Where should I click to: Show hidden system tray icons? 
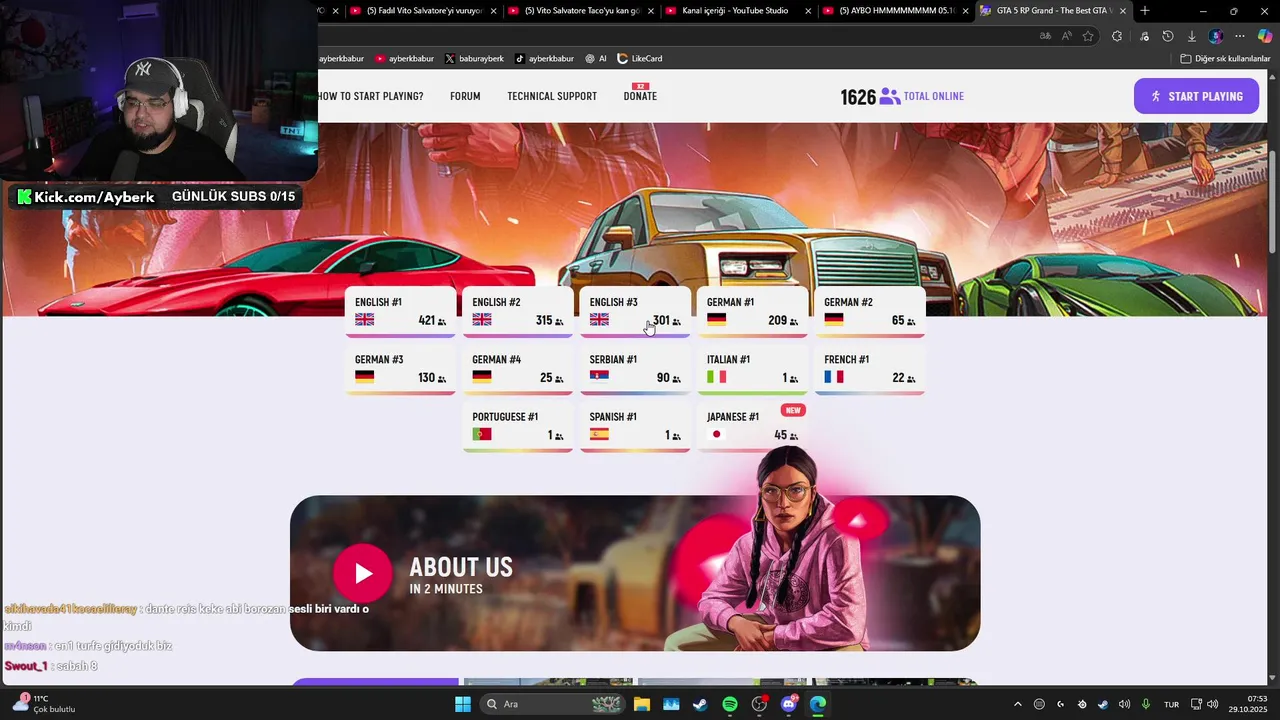coord(1017,704)
